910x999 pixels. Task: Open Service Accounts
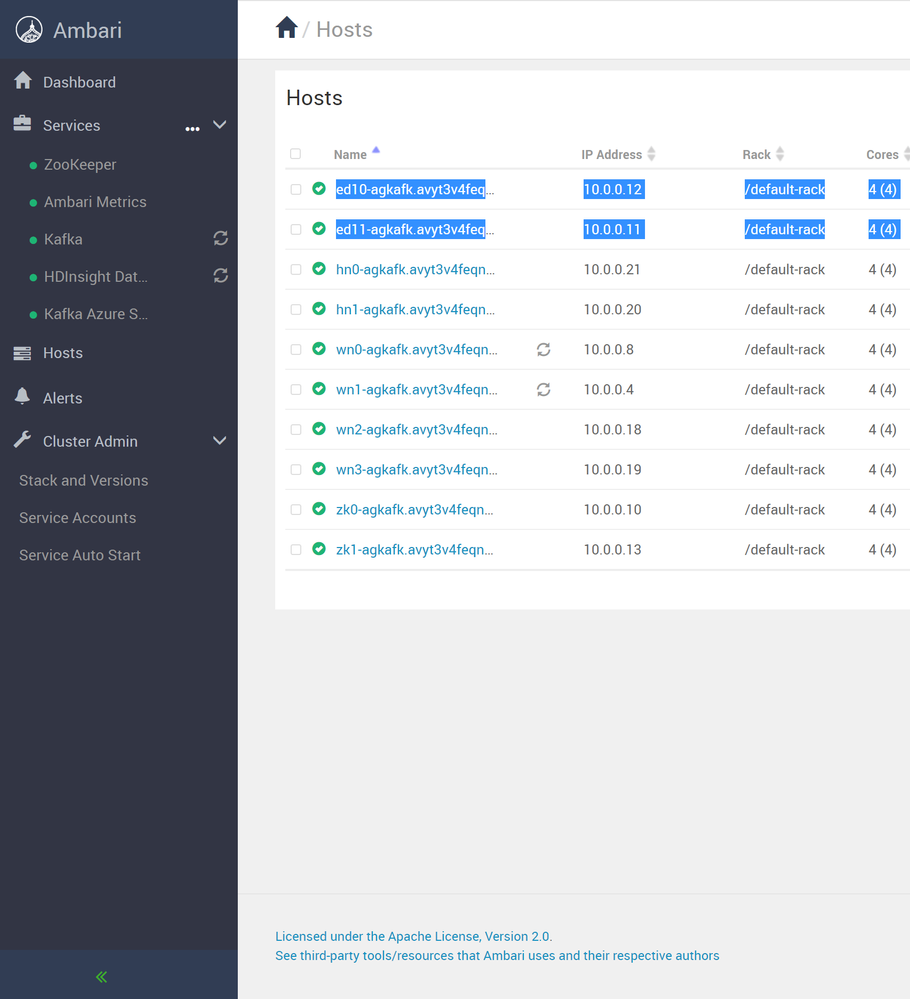pyautogui.click(x=78, y=518)
